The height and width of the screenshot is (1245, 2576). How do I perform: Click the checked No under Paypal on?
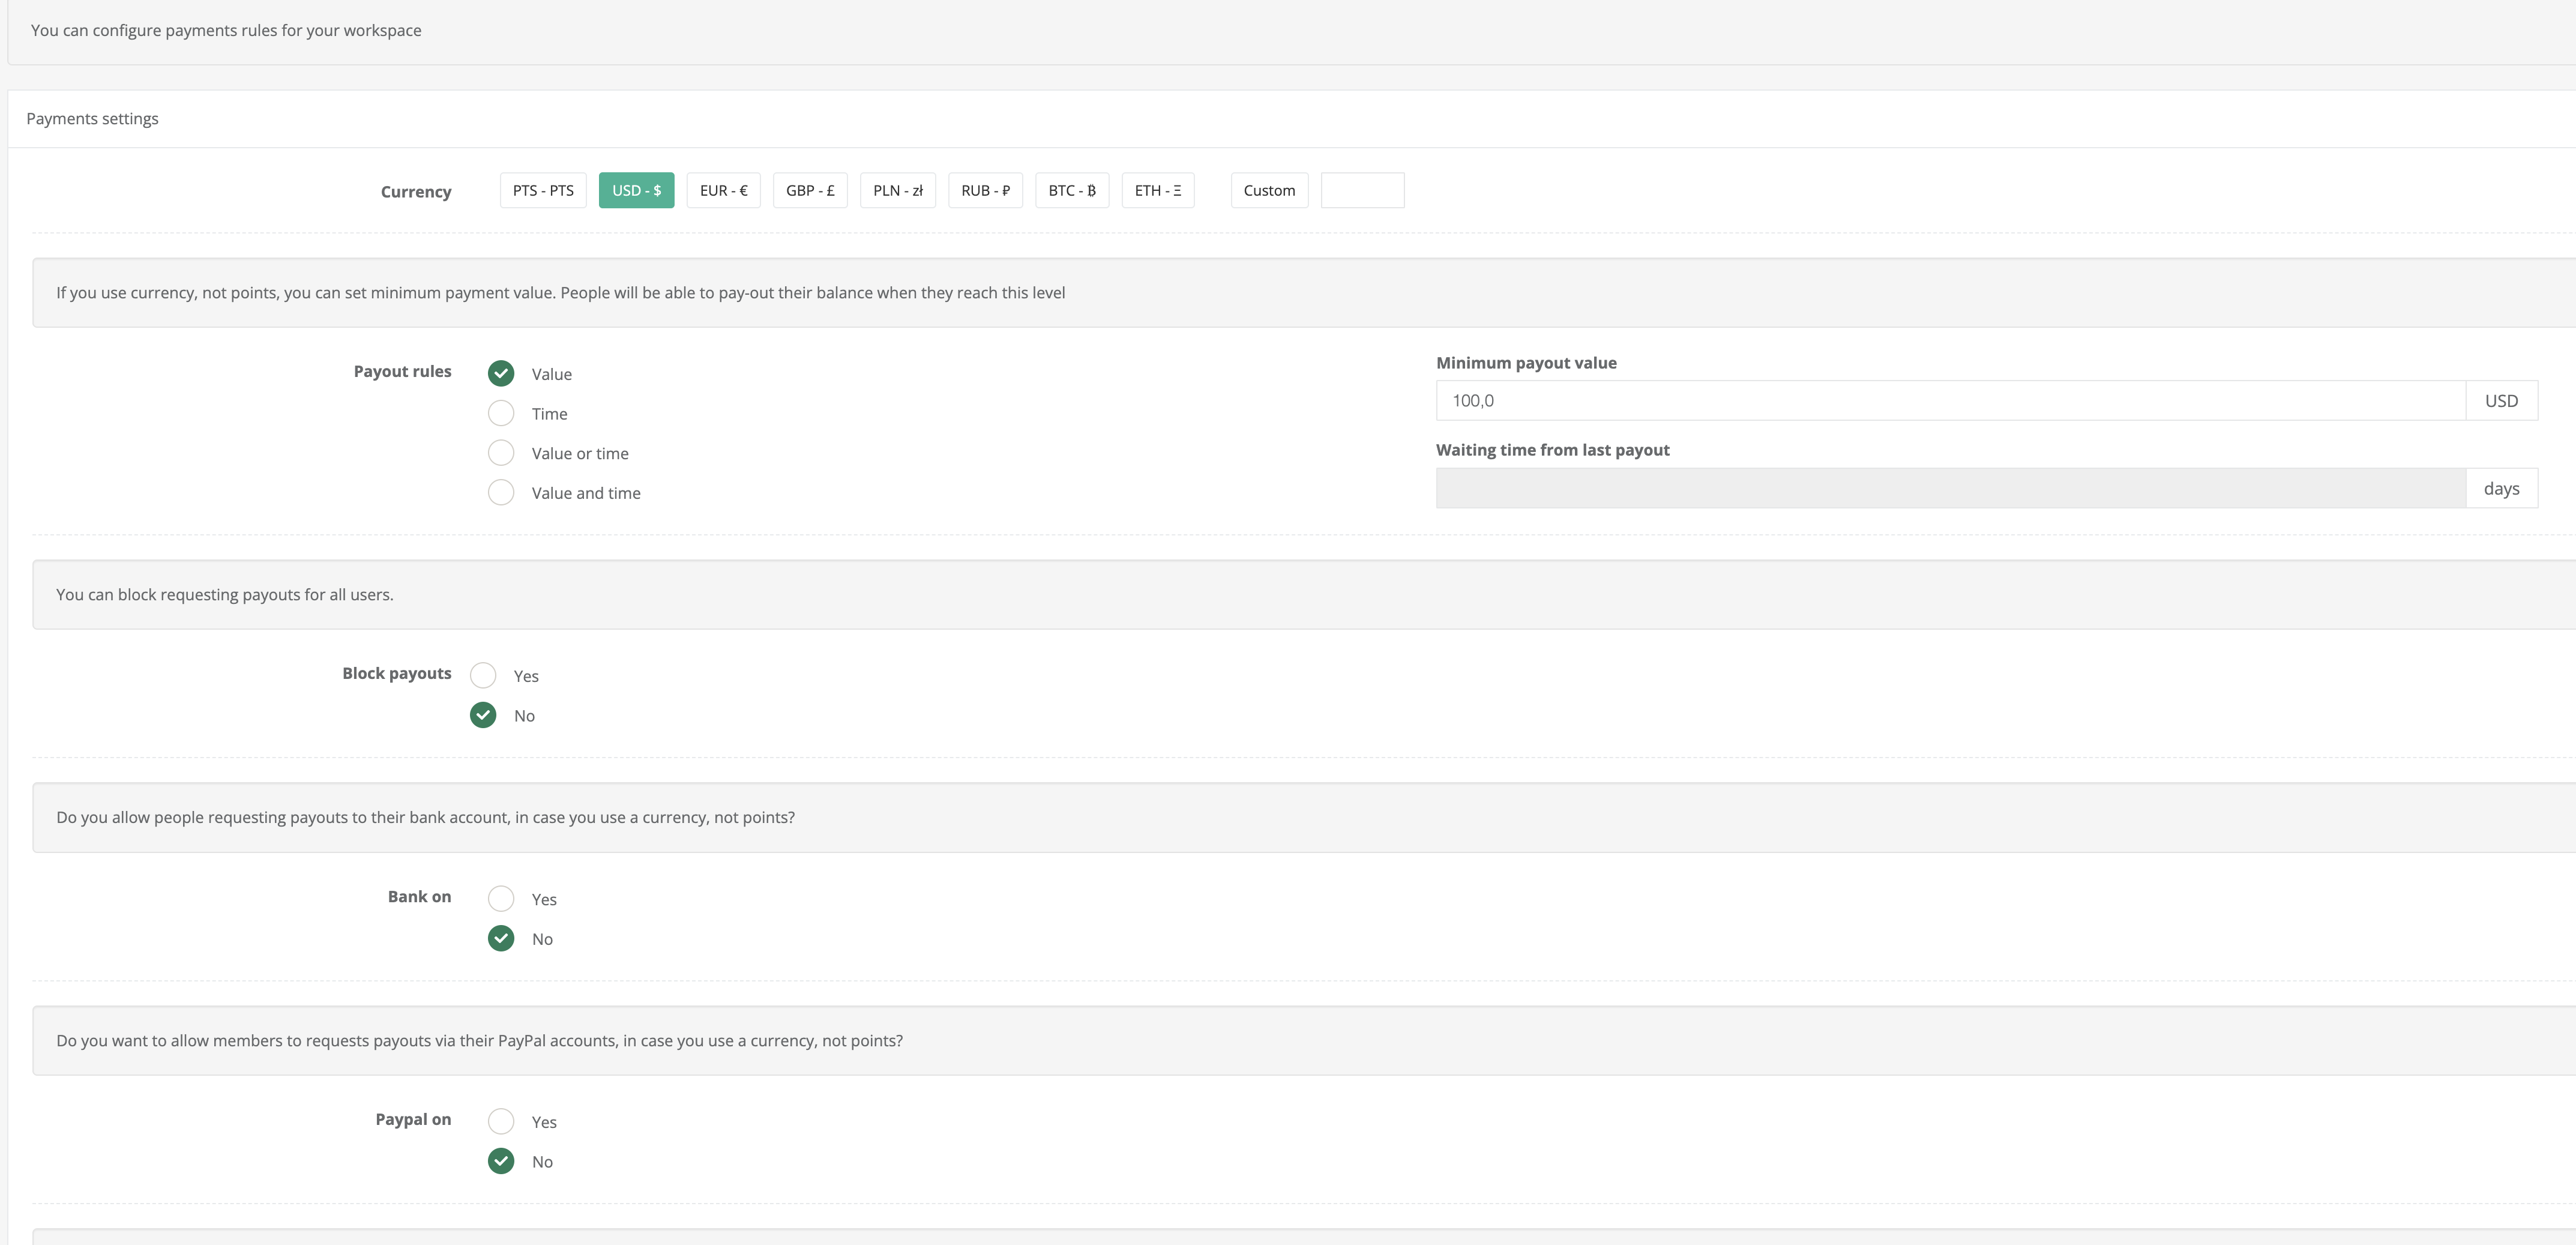coord(501,1161)
